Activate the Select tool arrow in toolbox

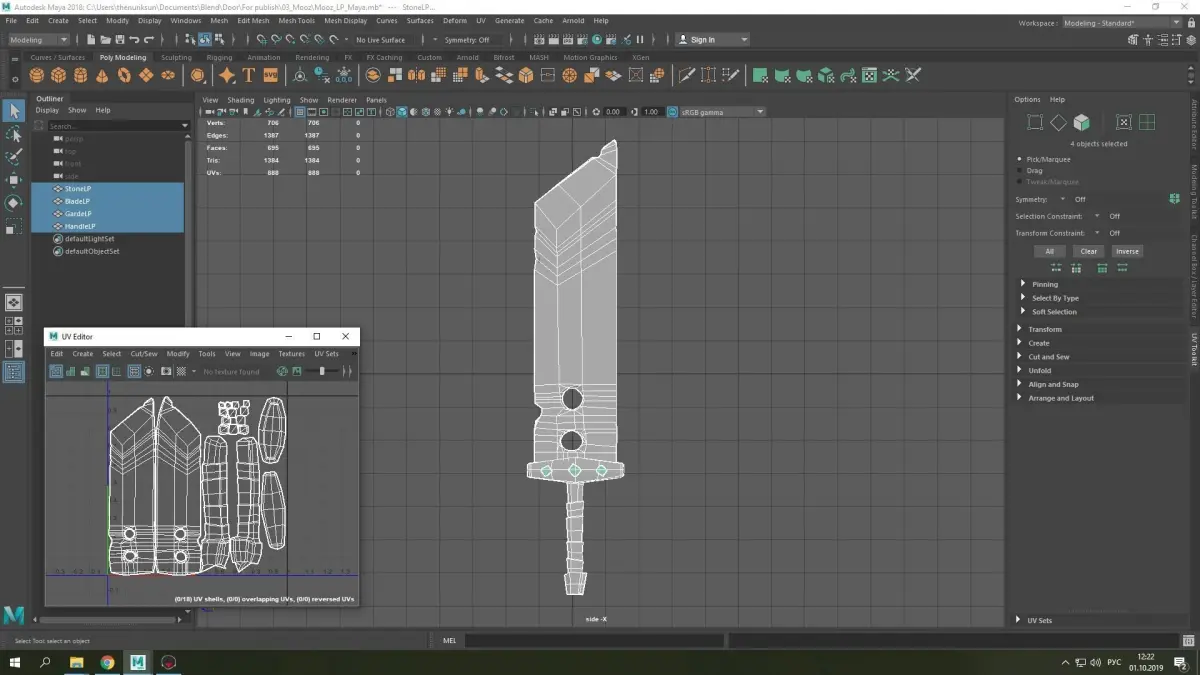pos(14,111)
